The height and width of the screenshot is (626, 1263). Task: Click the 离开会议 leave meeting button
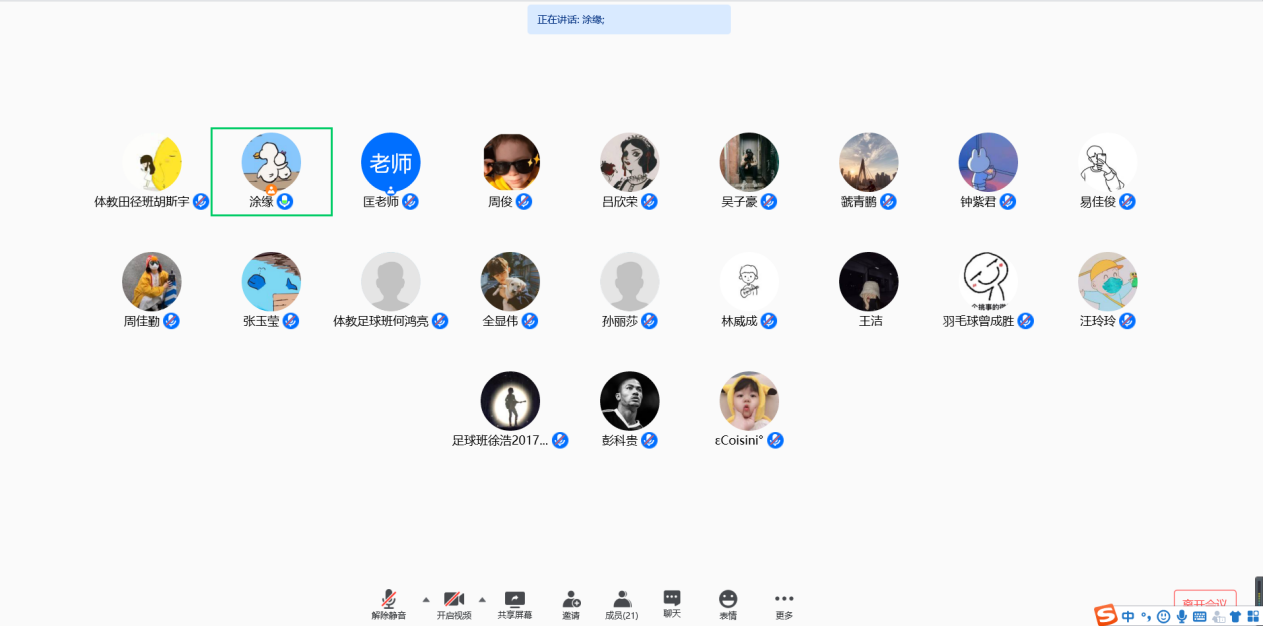coord(1204,602)
